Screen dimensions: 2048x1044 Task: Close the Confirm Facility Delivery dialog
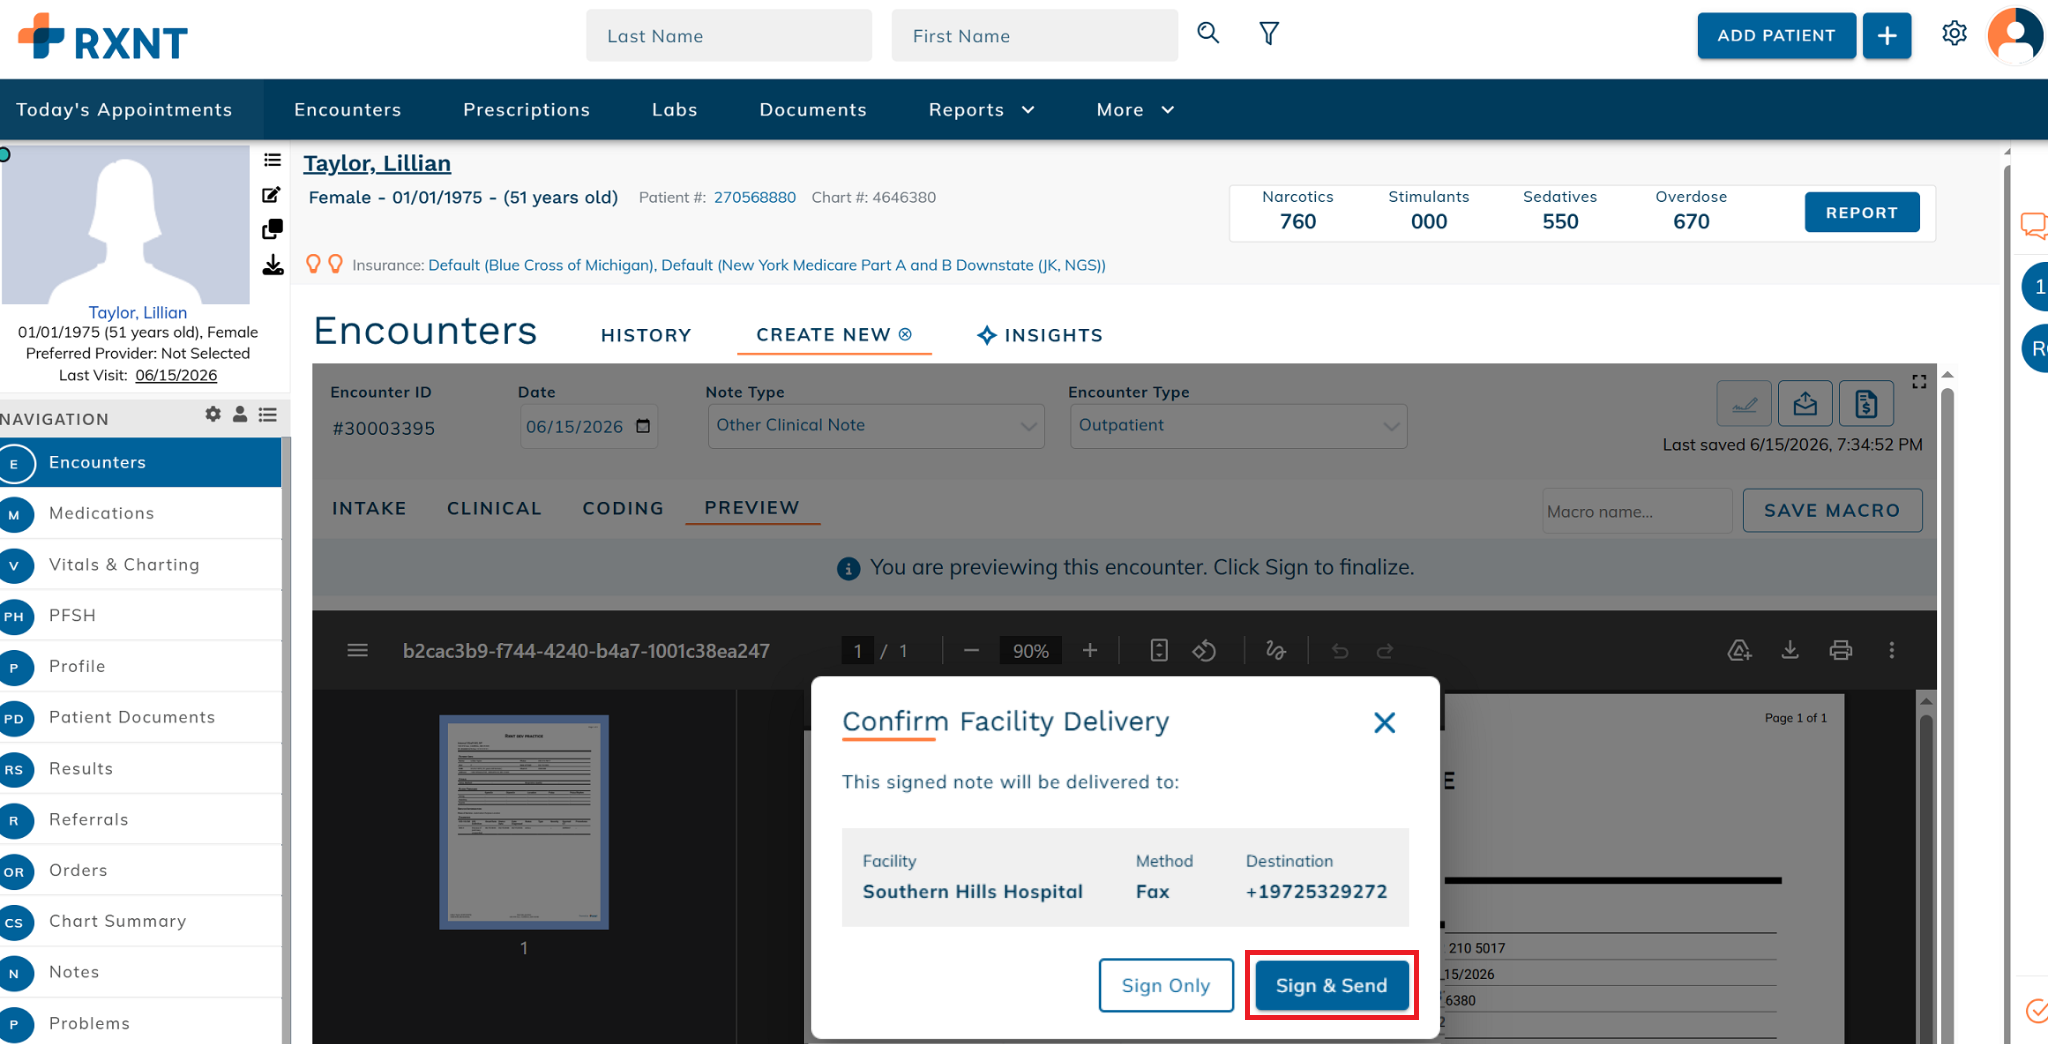coord(1384,722)
